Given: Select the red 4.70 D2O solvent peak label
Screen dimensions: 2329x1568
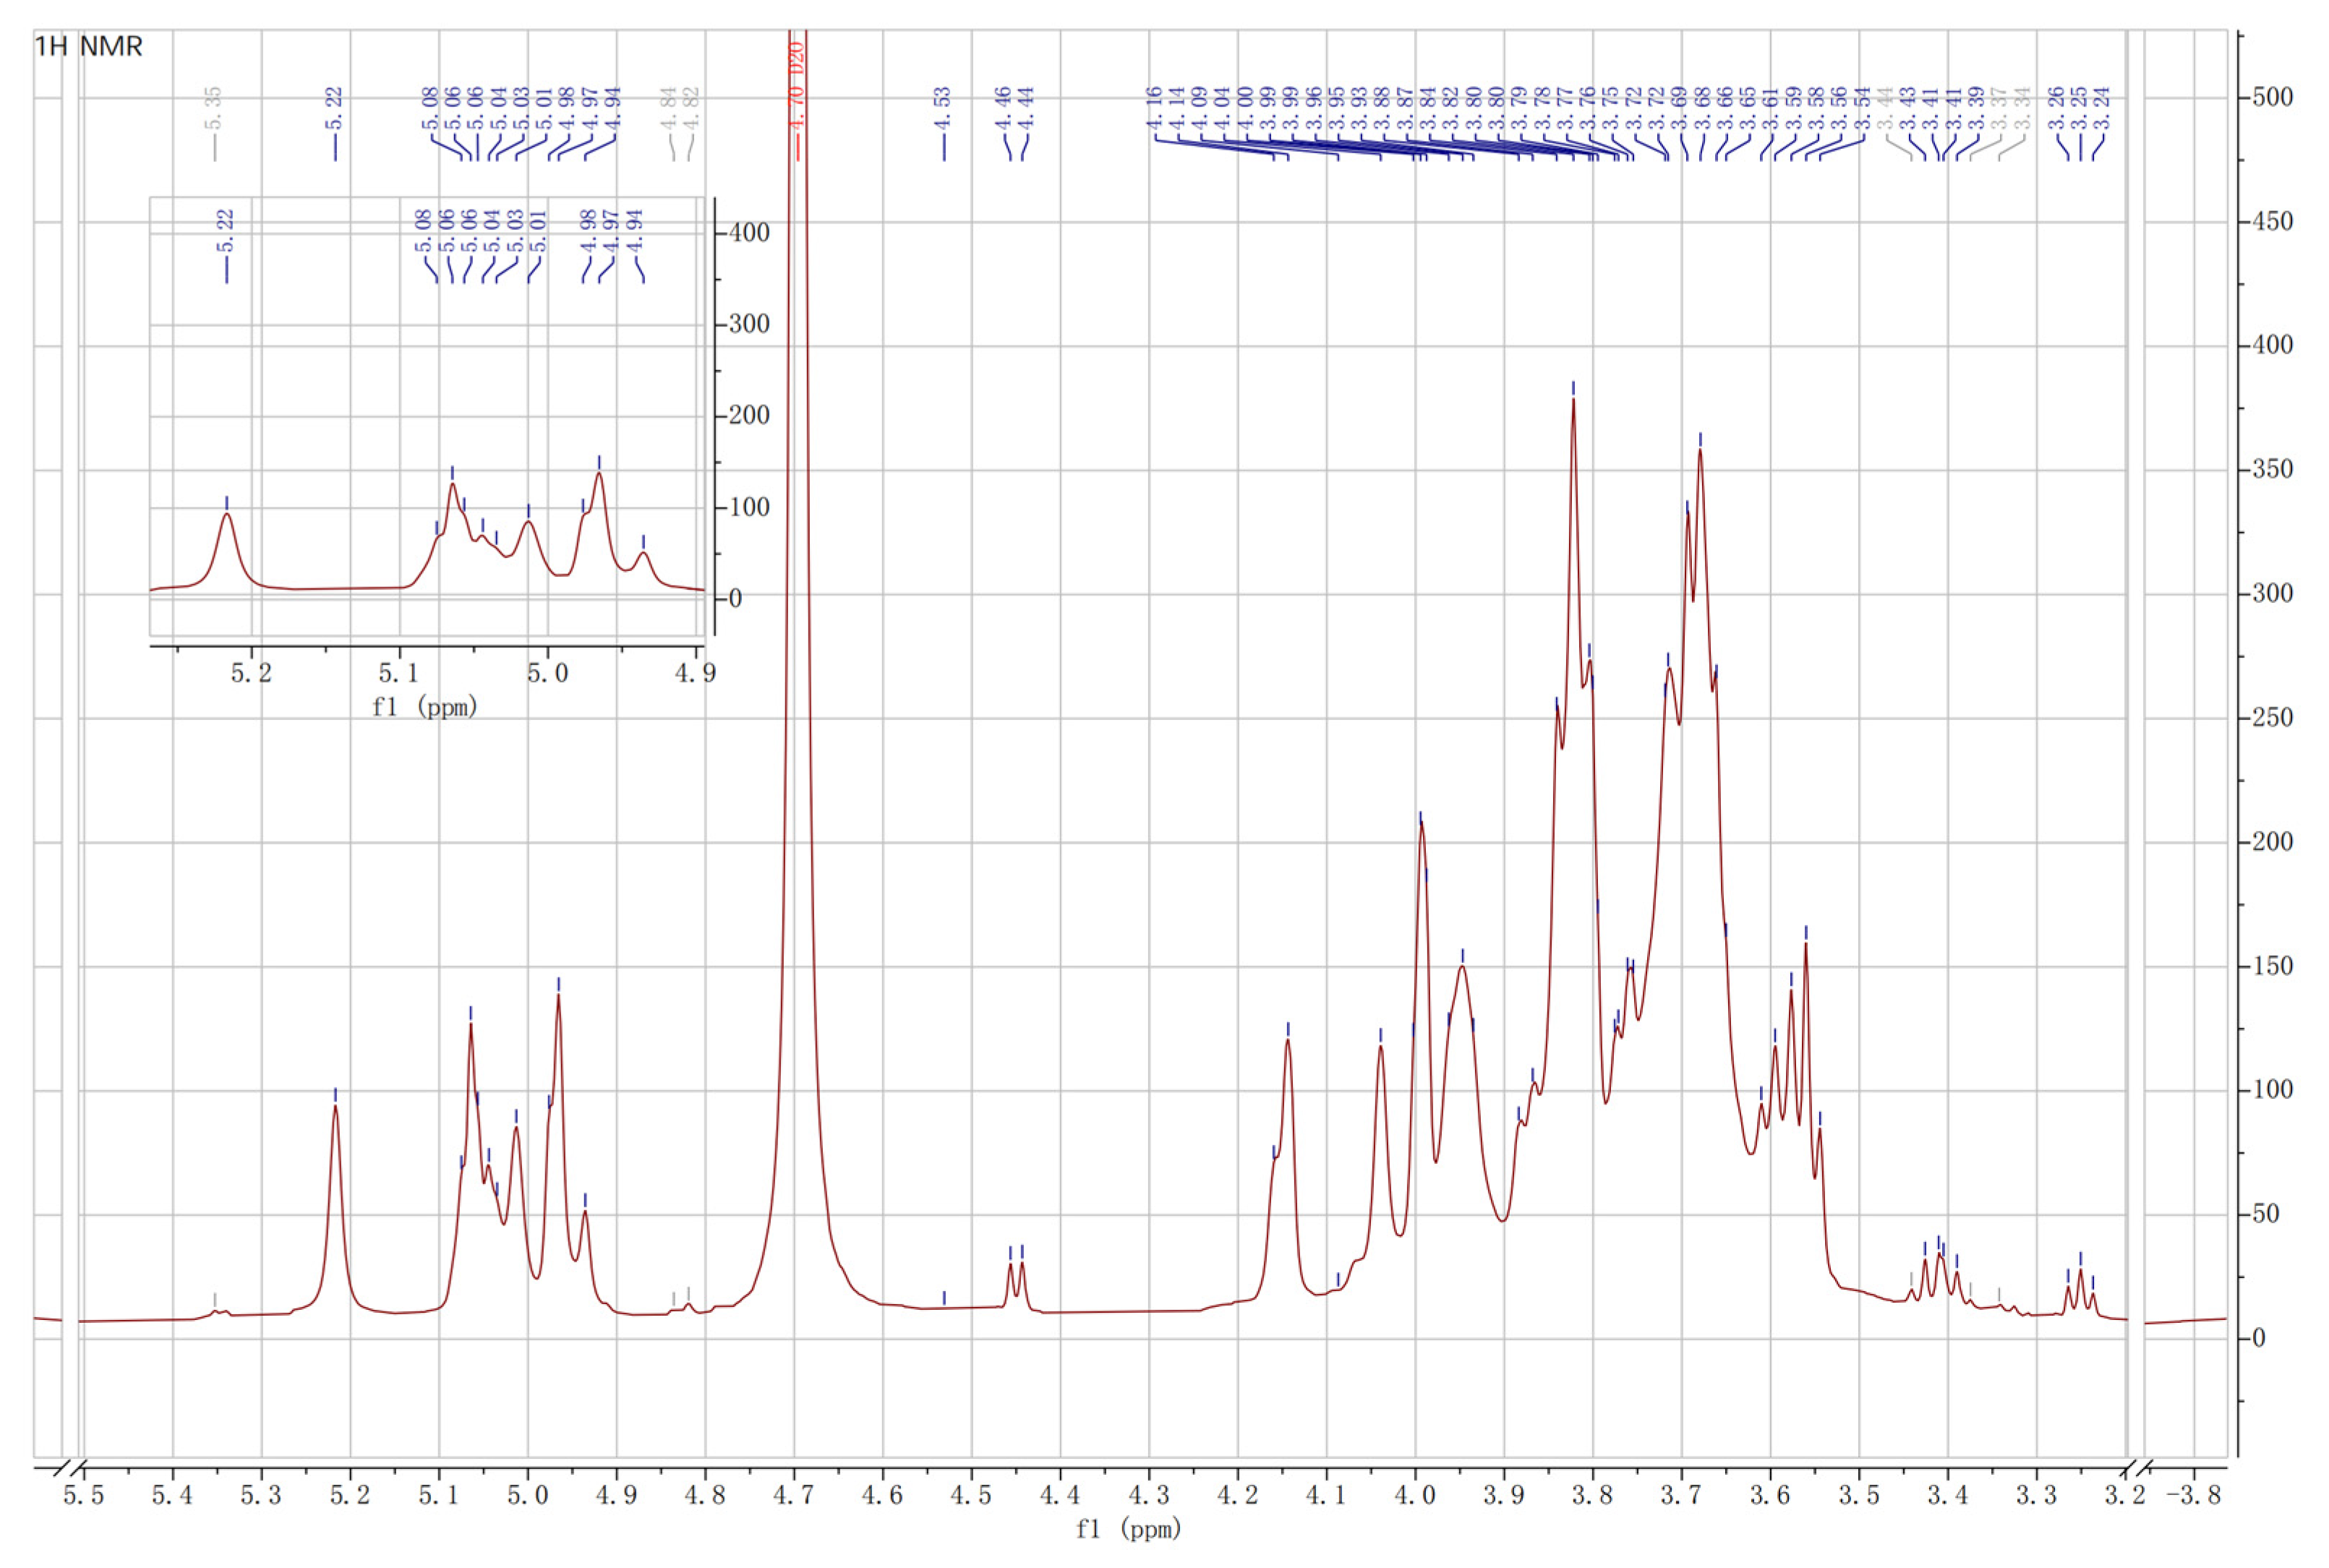Looking at the screenshot, I should [x=797, y=85].
